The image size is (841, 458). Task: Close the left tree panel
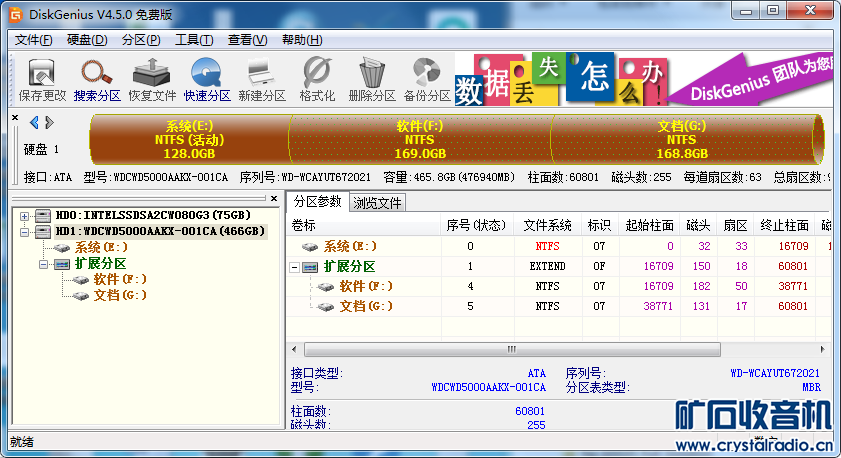(x=274, y=198)
